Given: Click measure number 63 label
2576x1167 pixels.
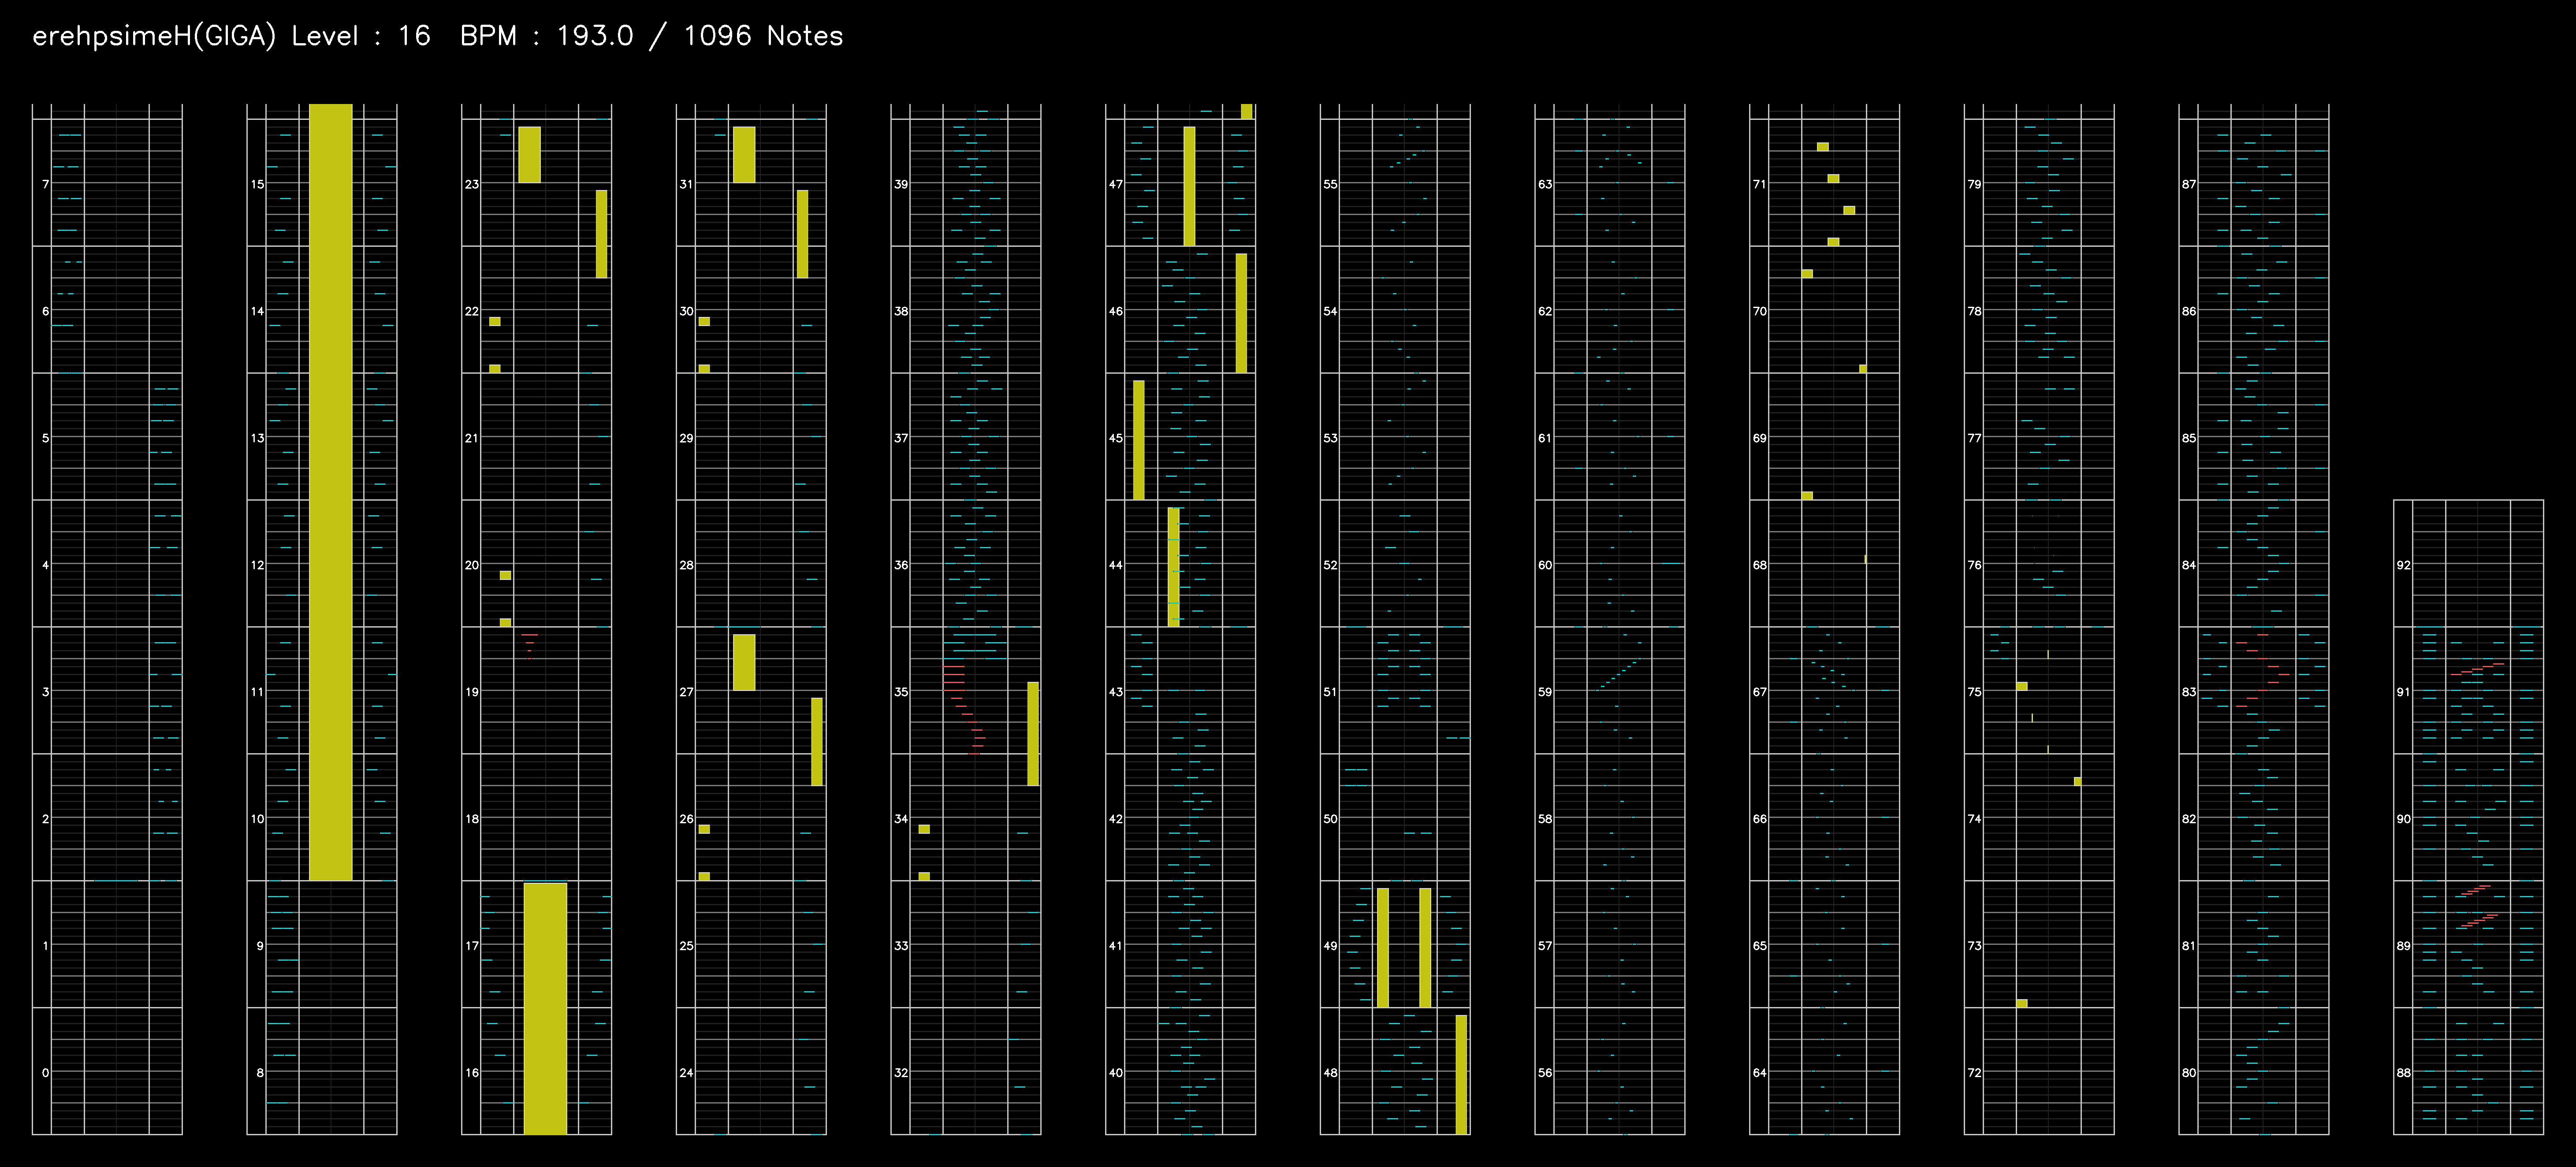Looking at the screenshot, I should (1545, 184).
